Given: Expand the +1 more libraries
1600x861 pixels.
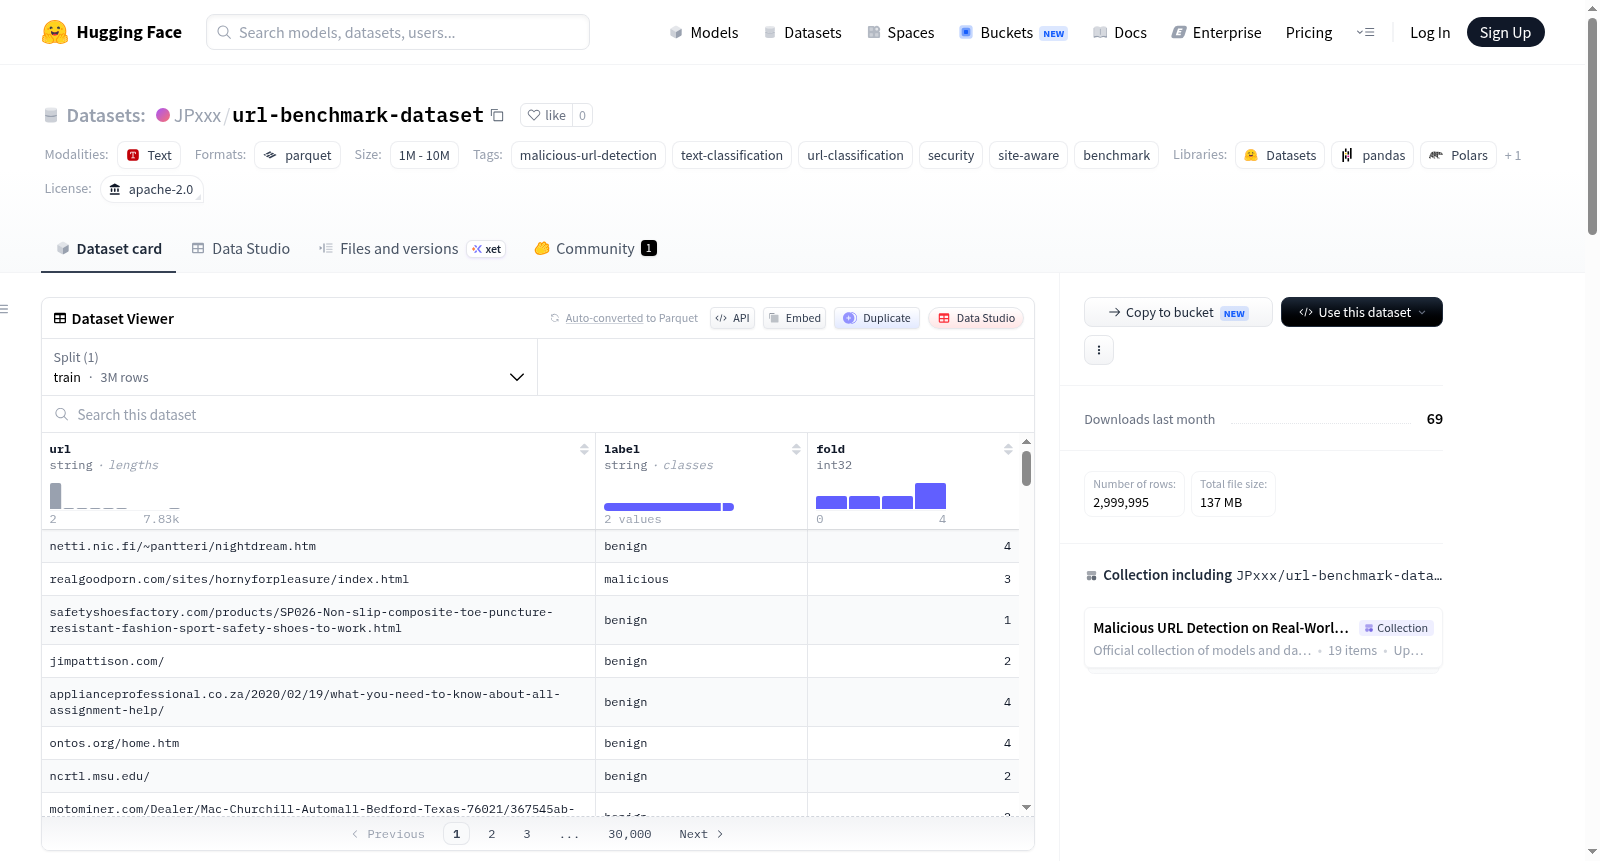Looking at the screenshot, I should click(x=1513, y=155).
